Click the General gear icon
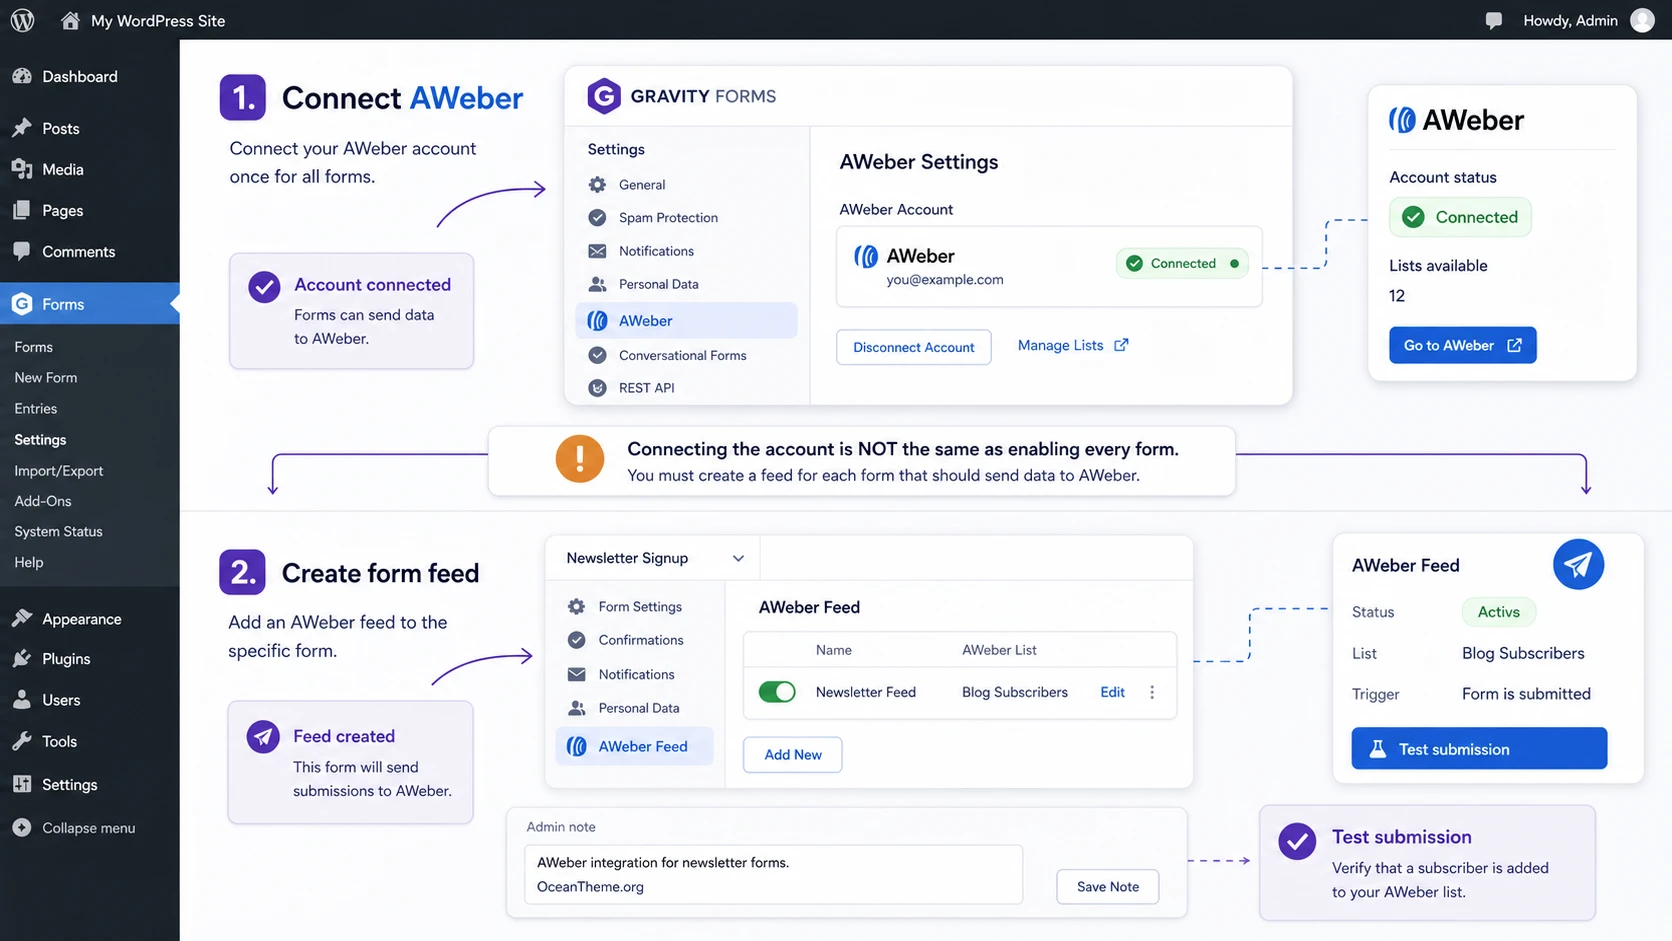Screen dimensions: 1672x941 [x=597, y=185]
